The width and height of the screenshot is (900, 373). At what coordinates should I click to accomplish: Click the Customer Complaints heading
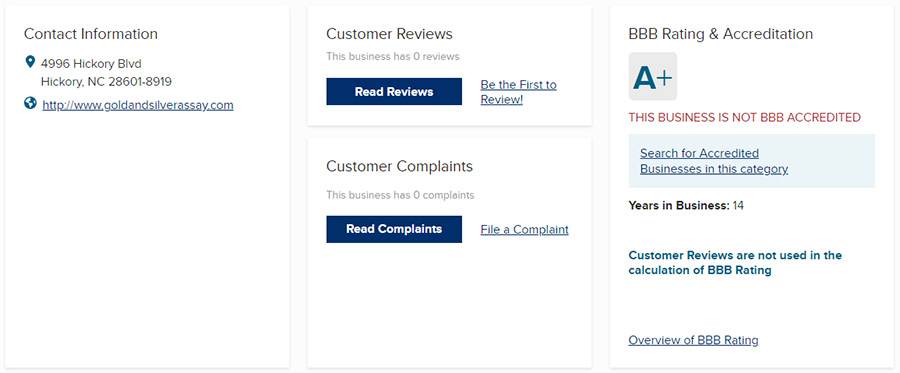click(x=399, y=166)
